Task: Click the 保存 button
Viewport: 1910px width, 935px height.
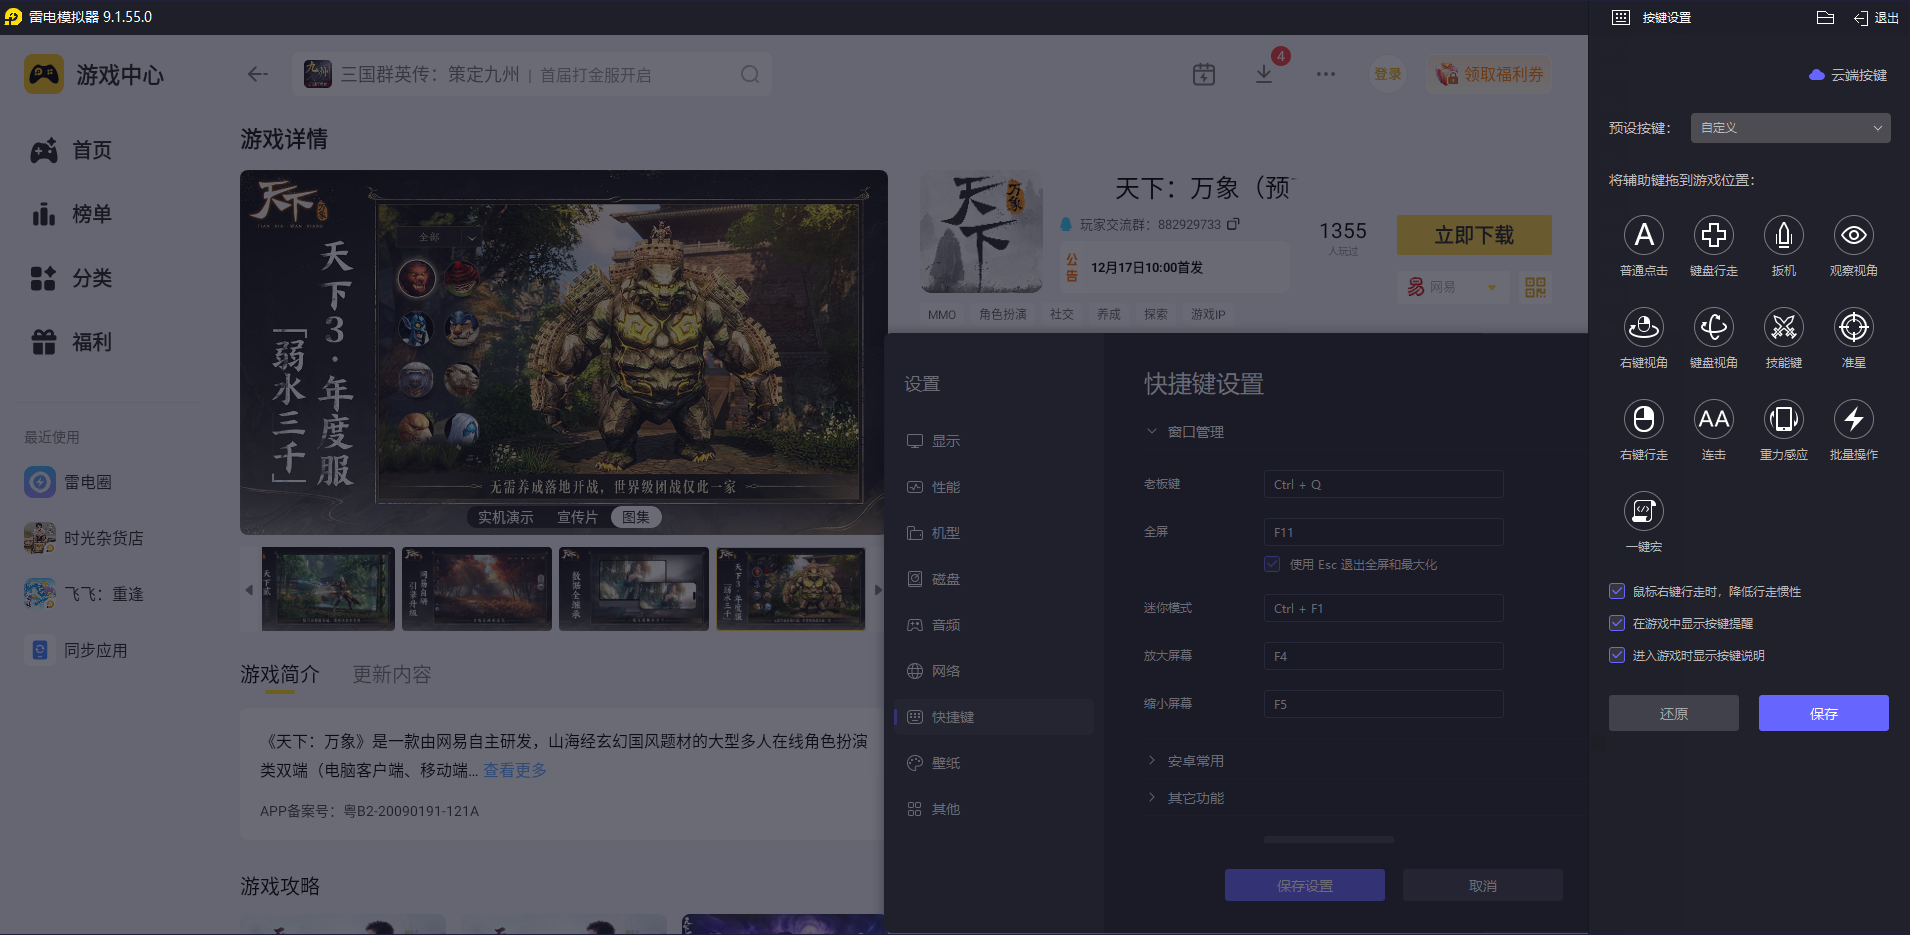Action: (x=1824, y=713)
